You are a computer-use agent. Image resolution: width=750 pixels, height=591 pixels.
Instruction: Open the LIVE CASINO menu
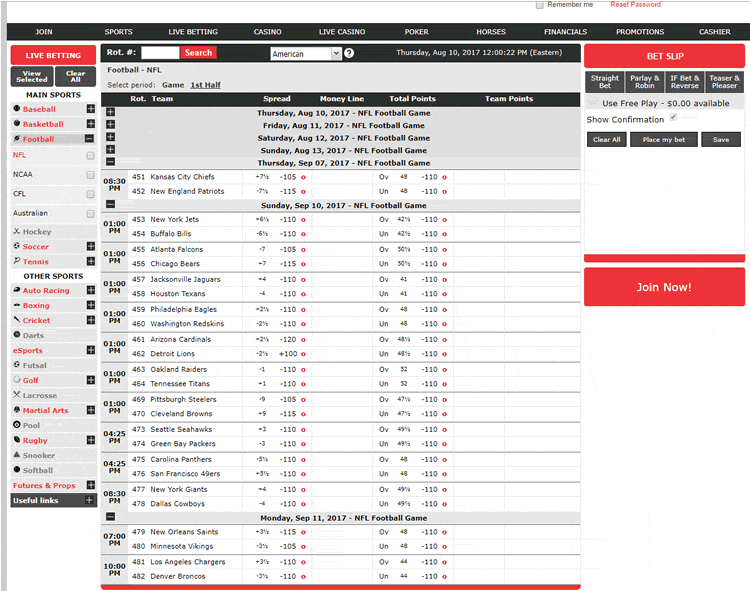(342, 32)
